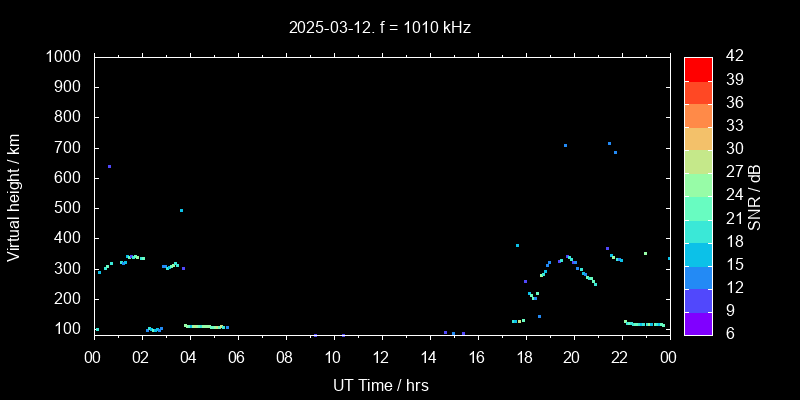Pick the light green 24–27 dB colorbar segment
Screen dimensions: 800x400
(698, 184)
